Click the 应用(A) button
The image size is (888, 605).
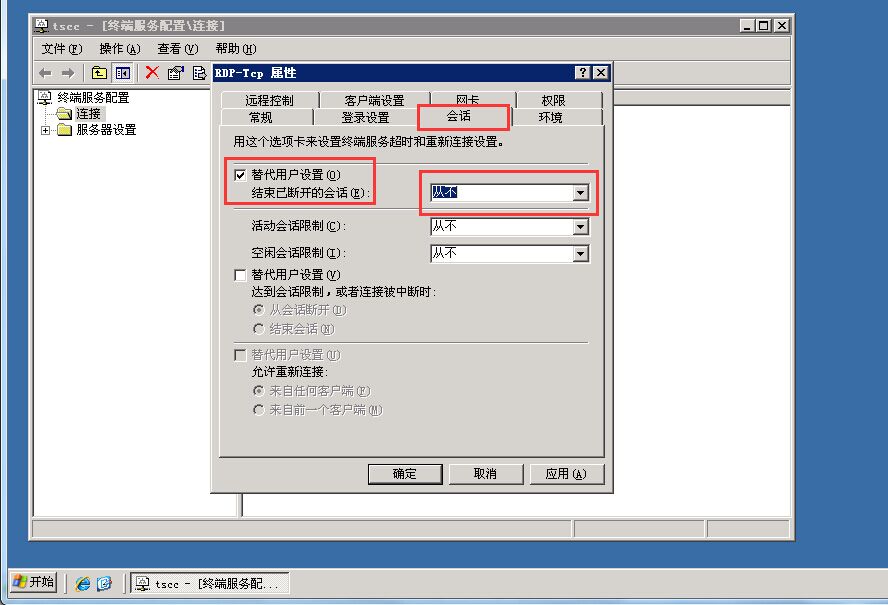(x=566, y=474)
